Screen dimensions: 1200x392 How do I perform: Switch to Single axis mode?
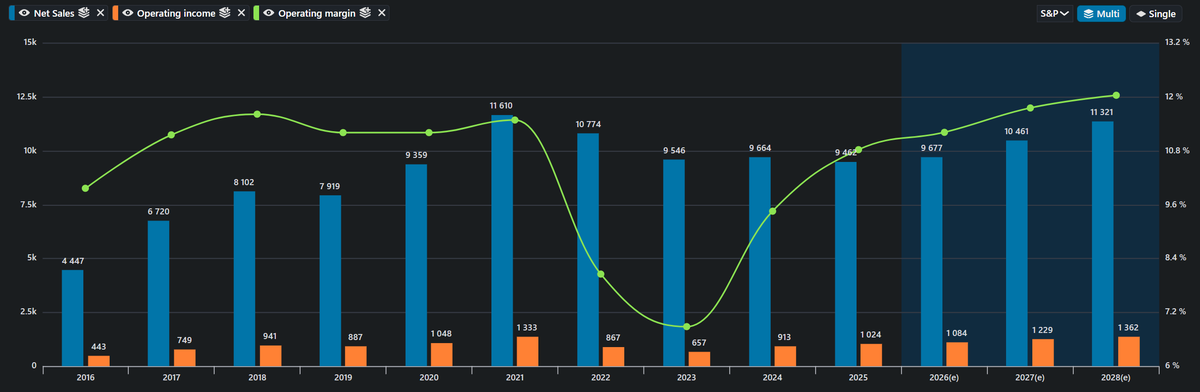(x=1156, y=14)
